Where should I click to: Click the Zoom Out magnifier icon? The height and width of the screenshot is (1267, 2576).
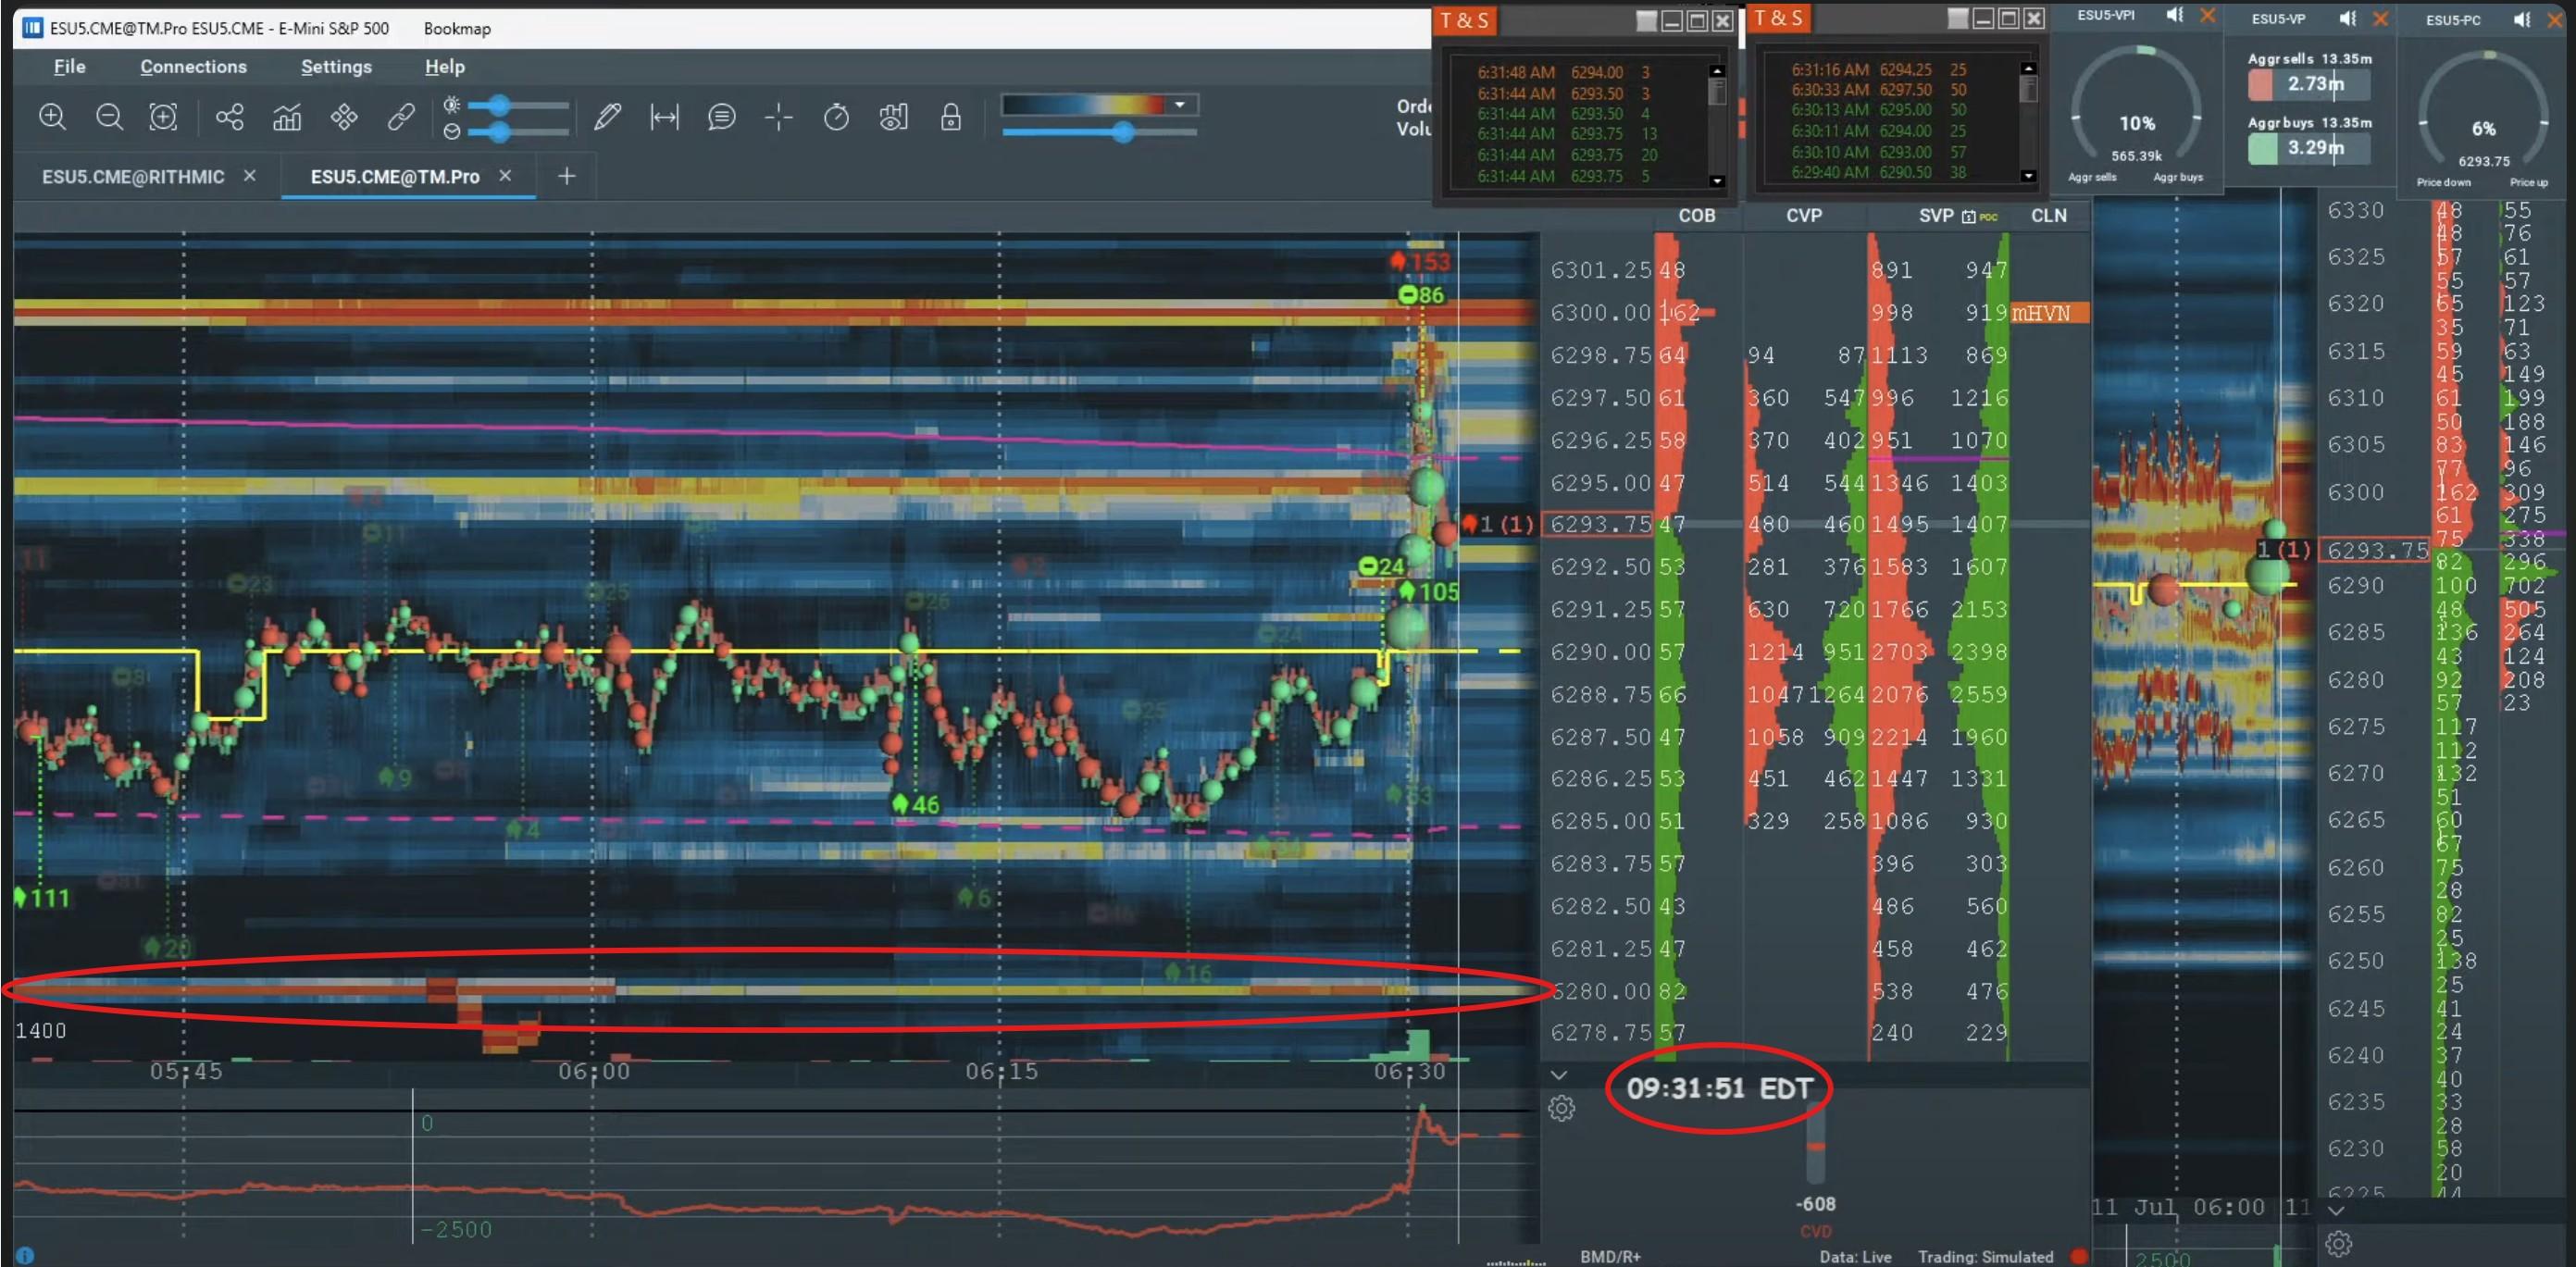(109, 117)
